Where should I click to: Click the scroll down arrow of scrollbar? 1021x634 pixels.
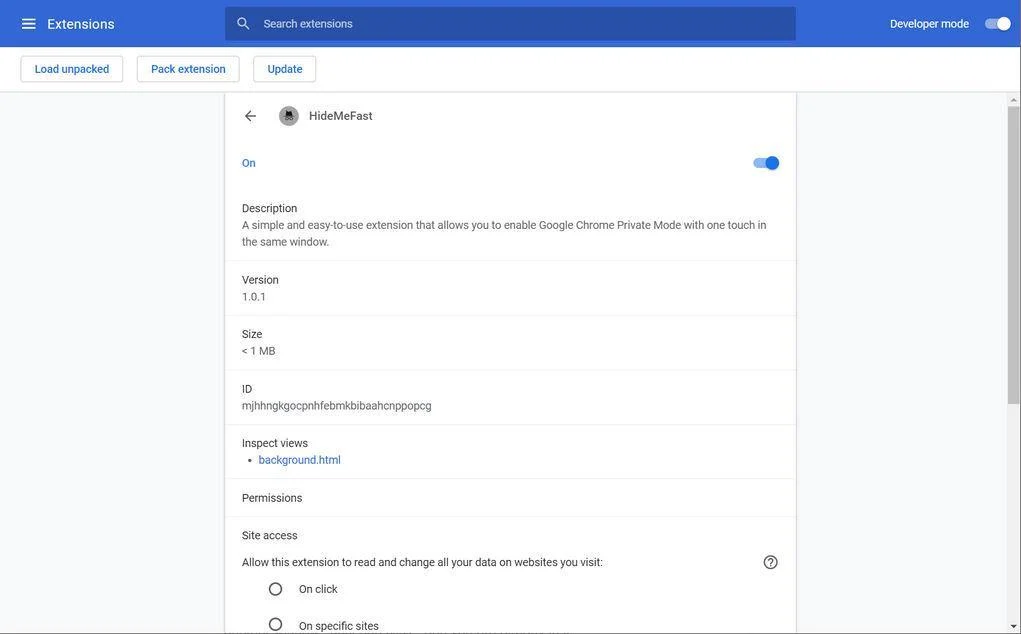(x=1013, y=626)
